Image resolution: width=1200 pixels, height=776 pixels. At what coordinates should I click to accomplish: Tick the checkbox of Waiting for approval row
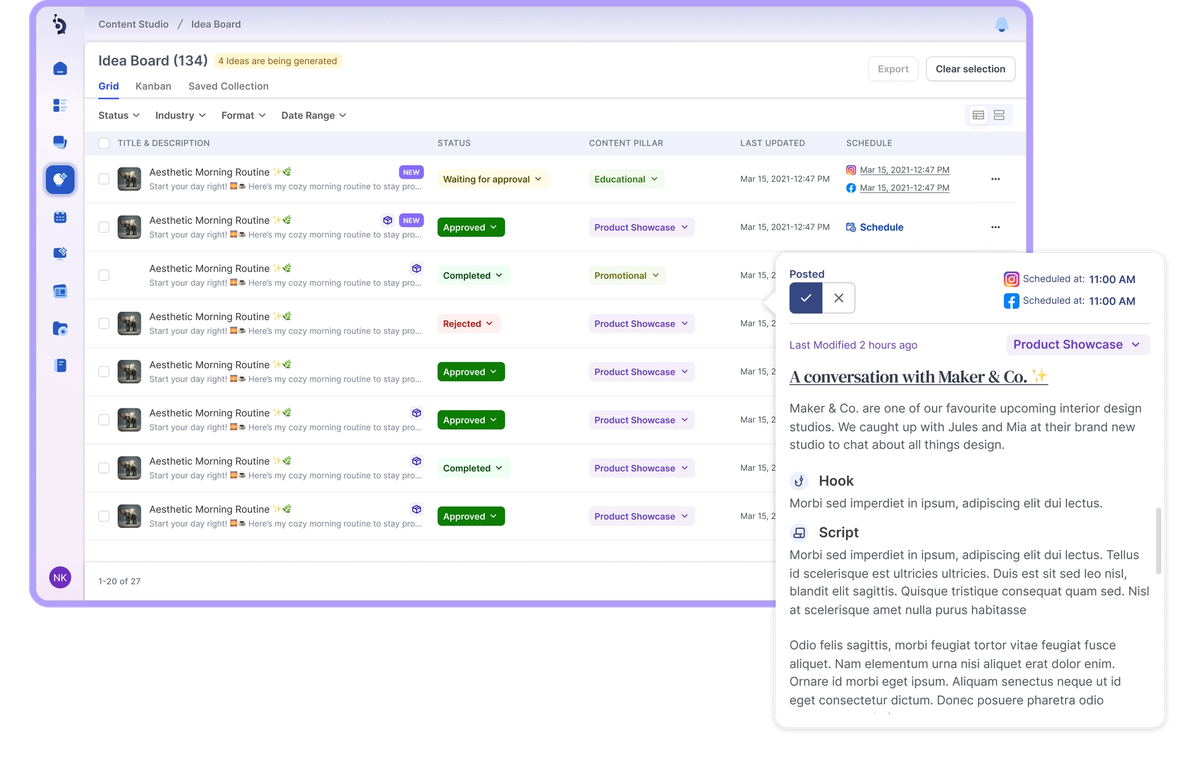tap(104, 179)
